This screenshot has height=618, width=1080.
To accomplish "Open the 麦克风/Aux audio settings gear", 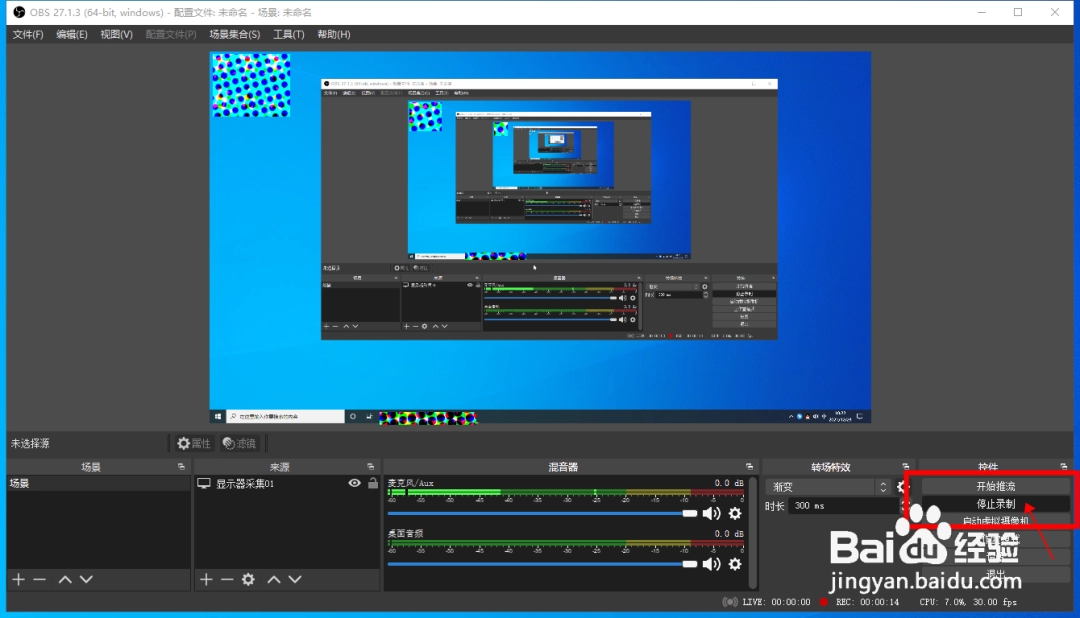I will click(x=735, y=513).
